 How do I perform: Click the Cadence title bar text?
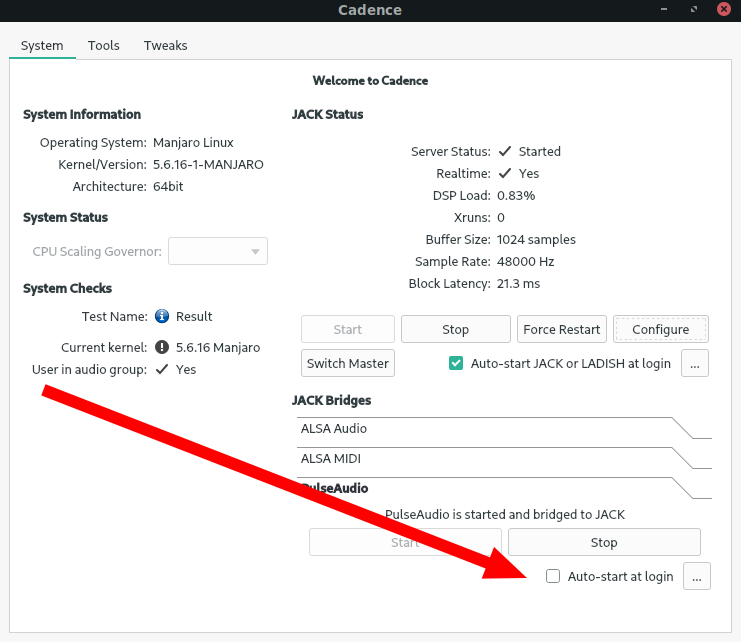coord(370,10)
